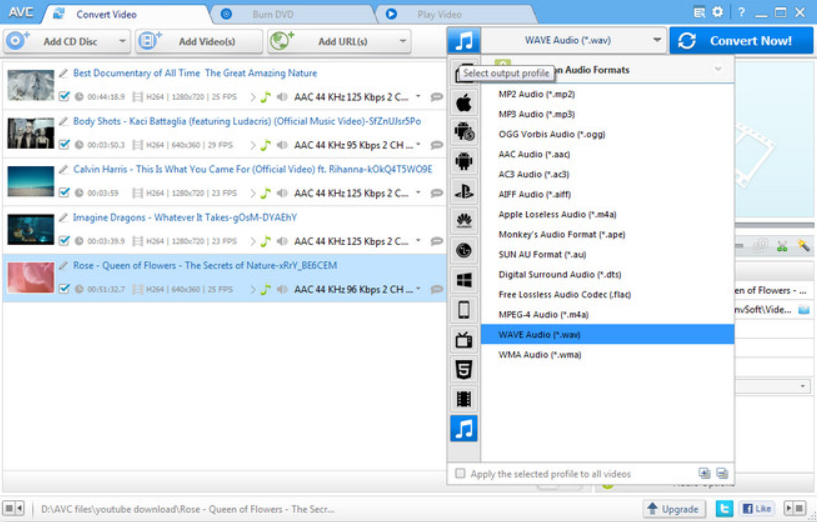
Task: Click the Twitter share icon
Action: coord(724,508)
